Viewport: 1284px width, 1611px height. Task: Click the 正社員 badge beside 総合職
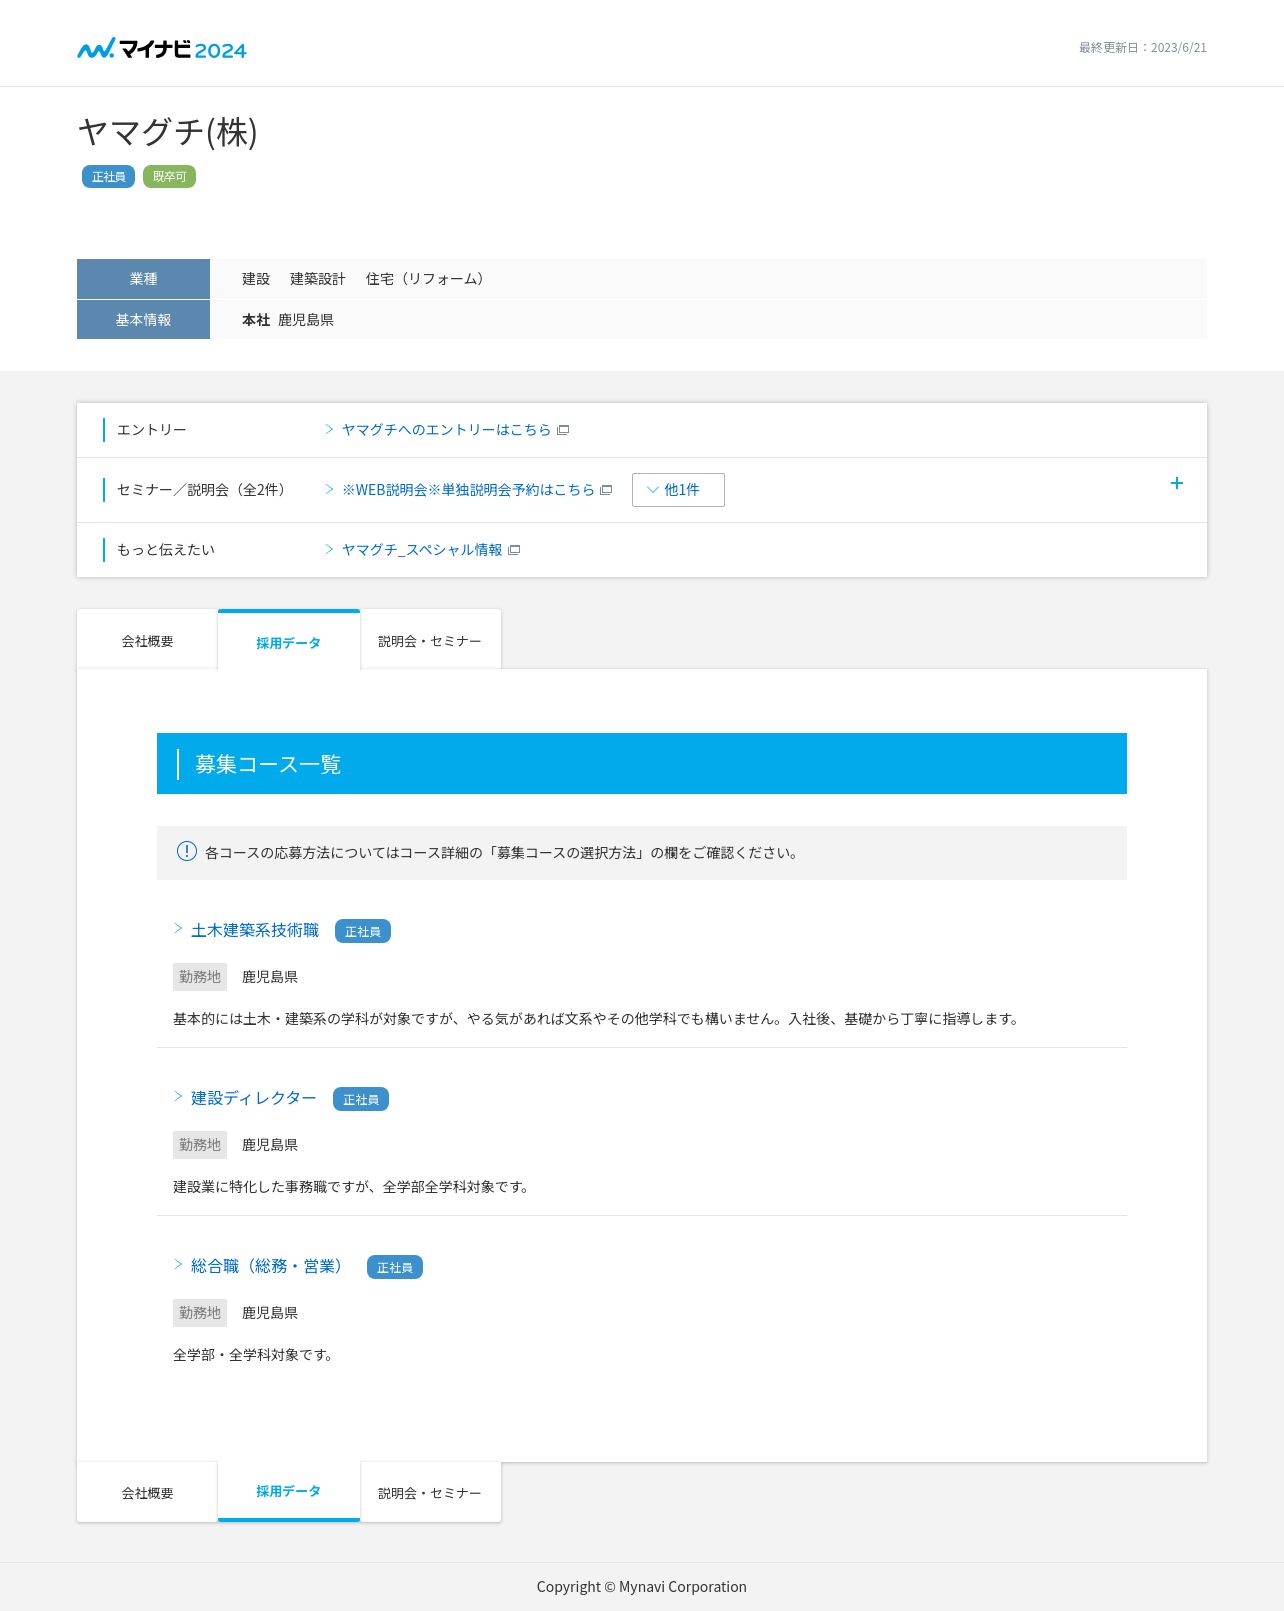click(x=395, y=1267)
